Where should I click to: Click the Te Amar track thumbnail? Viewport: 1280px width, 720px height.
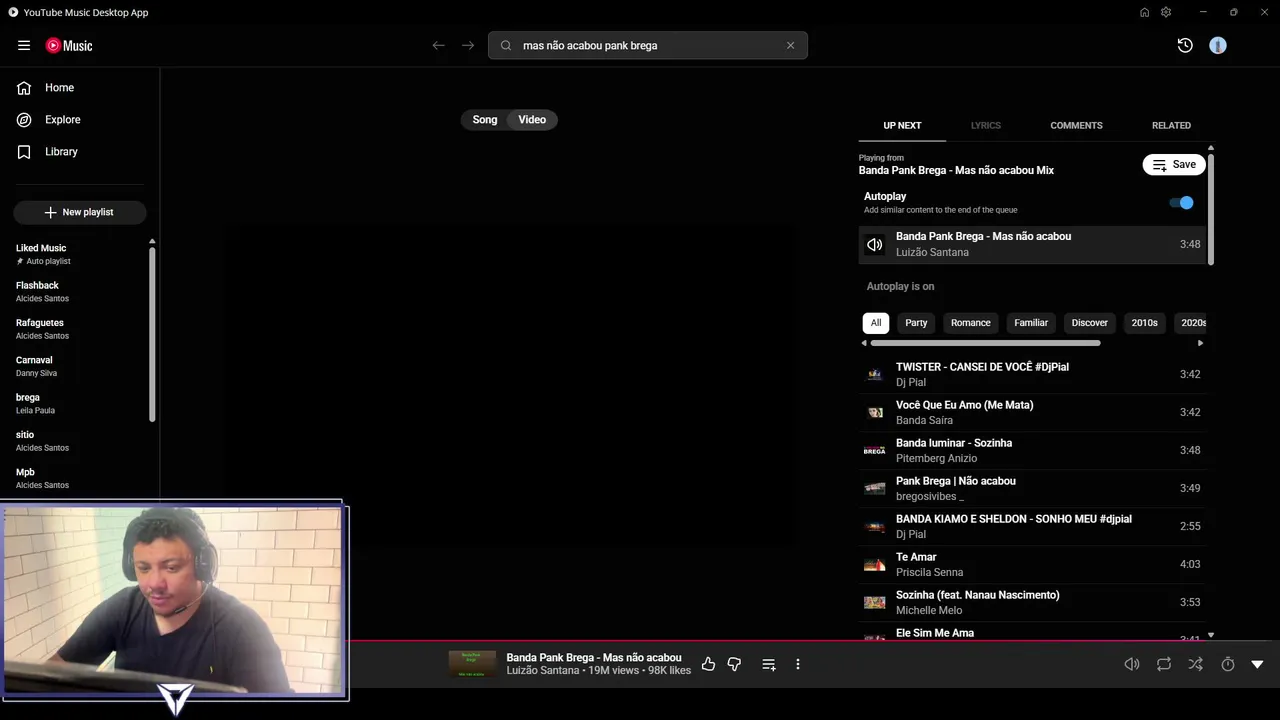[x=875, y=565]
